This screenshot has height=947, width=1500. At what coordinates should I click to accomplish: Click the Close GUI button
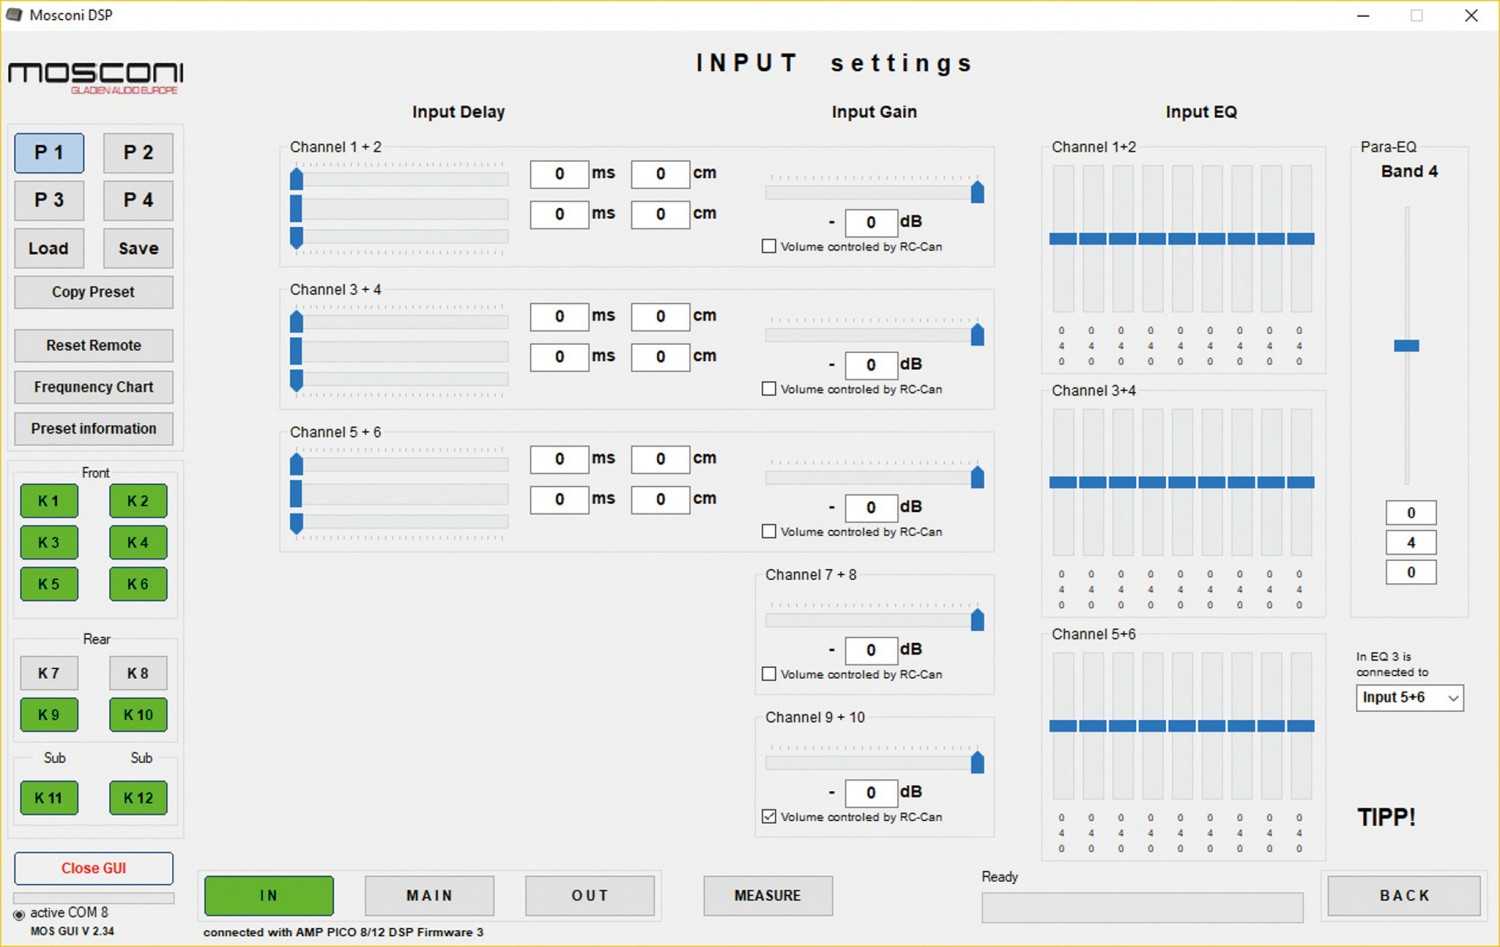click(93, 868)
